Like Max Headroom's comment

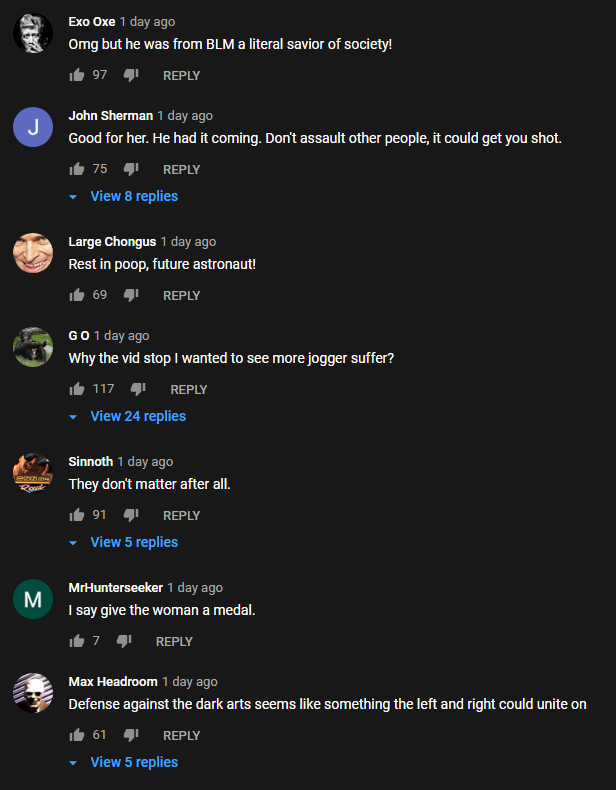[77, 735]
